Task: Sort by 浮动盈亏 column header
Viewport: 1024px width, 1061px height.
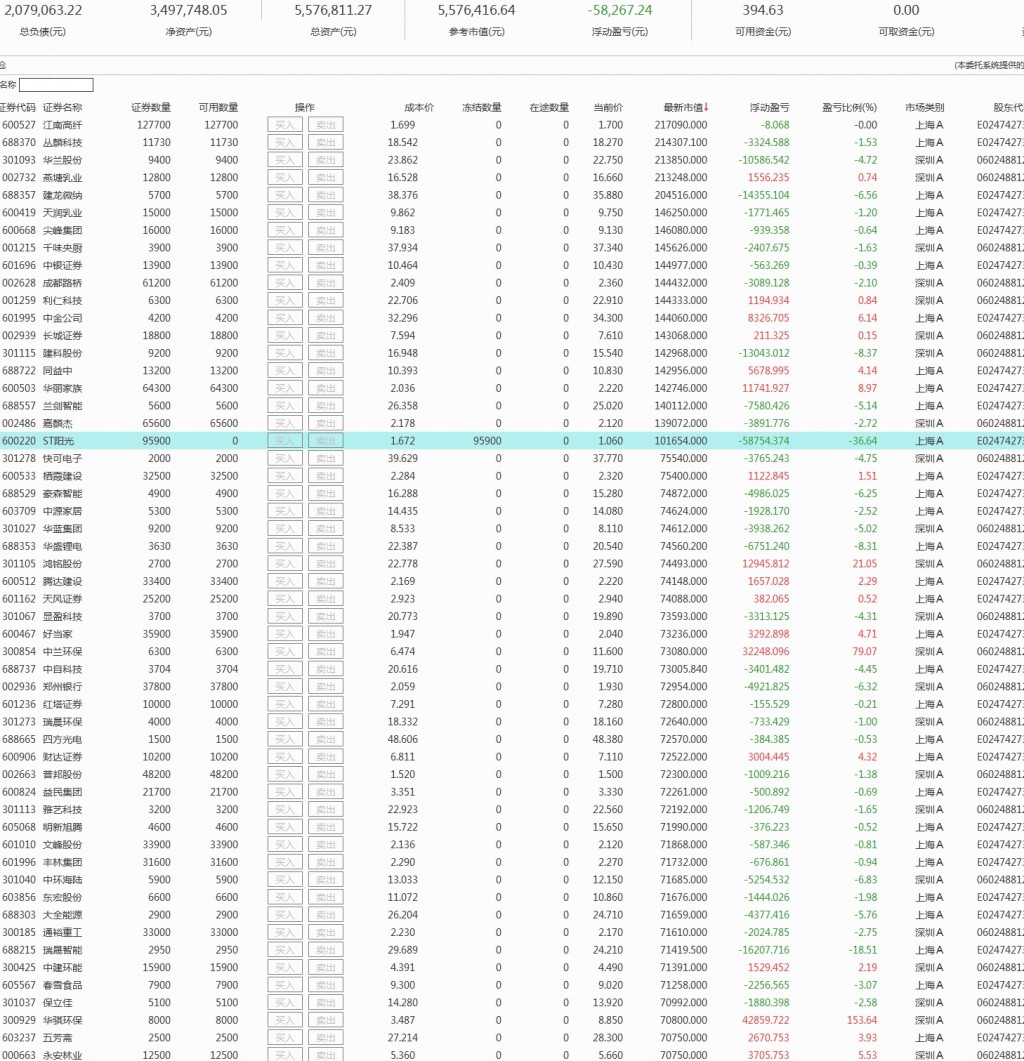Action: 769,108
